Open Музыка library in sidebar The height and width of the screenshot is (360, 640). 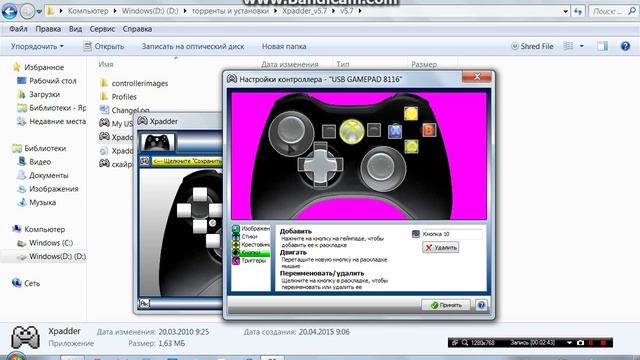pos(42,202)
